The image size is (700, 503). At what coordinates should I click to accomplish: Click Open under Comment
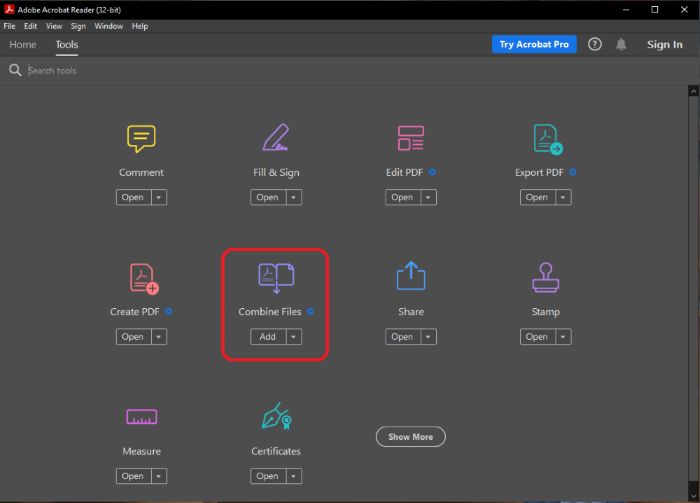pyautogui.click(x=133, y=197)
